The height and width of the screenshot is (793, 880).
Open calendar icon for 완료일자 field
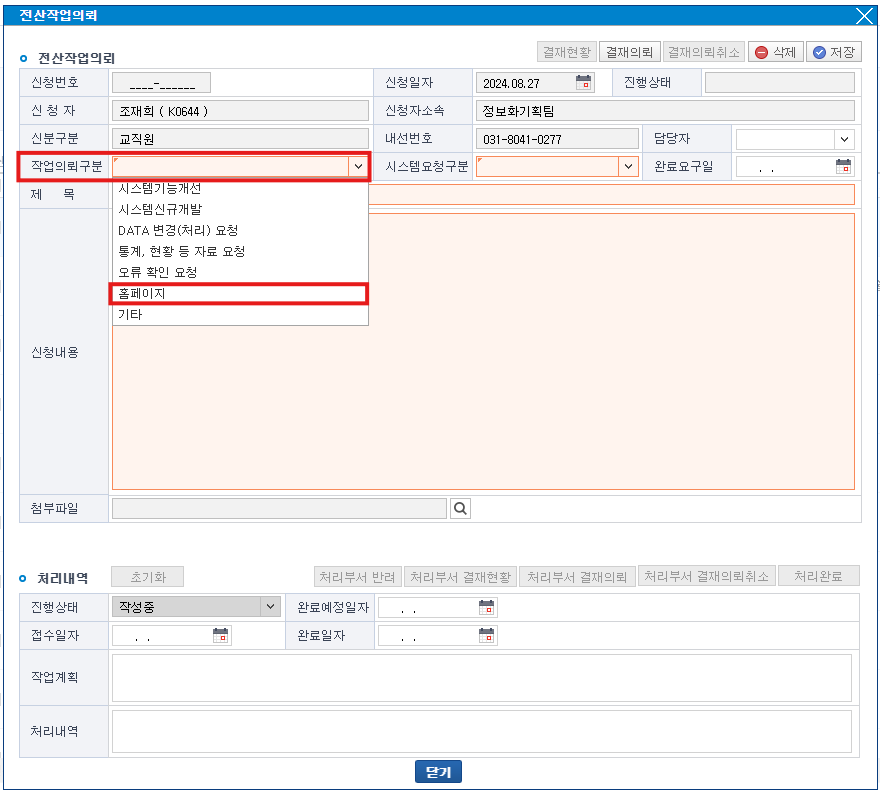(x=486, y=635)
